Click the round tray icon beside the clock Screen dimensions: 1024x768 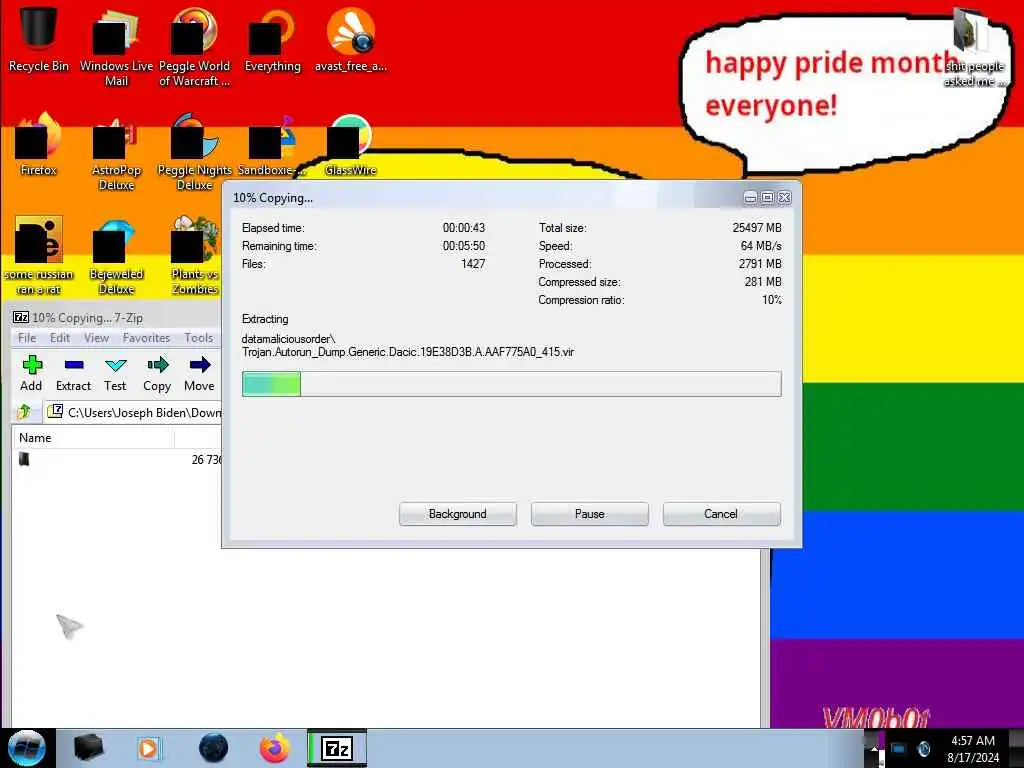tap(923, 748)
